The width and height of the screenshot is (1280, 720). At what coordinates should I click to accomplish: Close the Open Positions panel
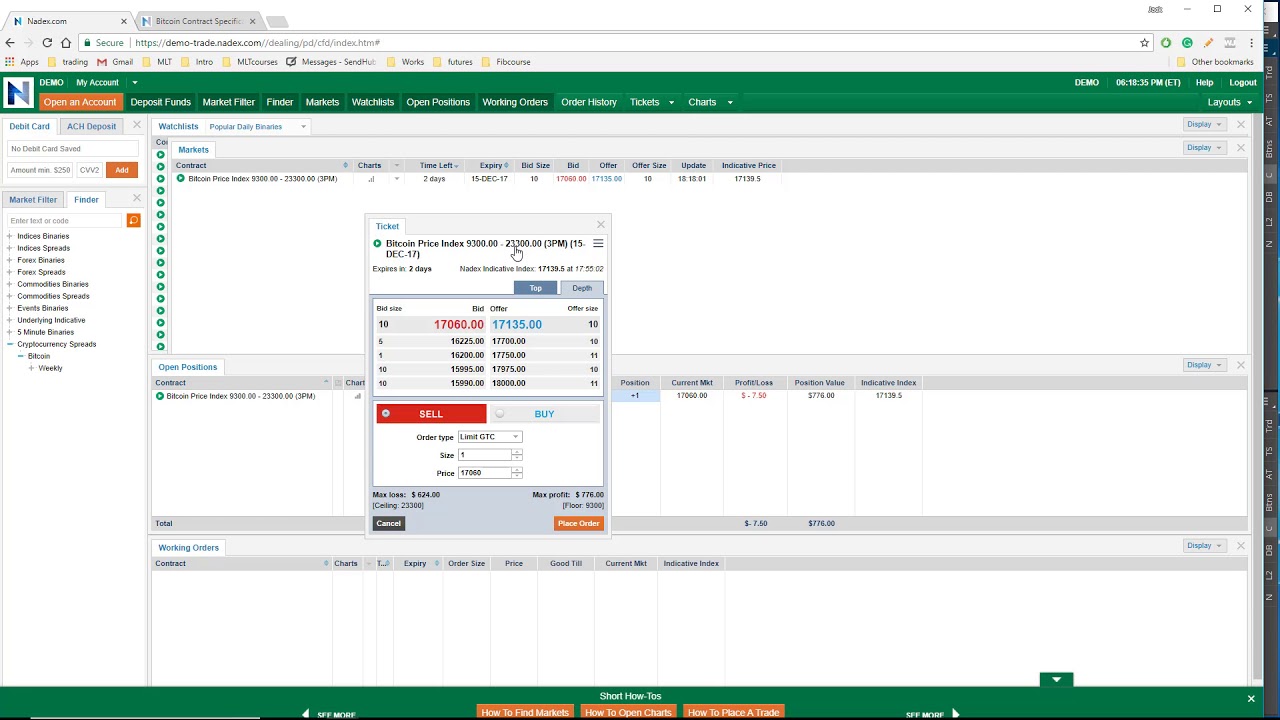tap(1241, 365)
